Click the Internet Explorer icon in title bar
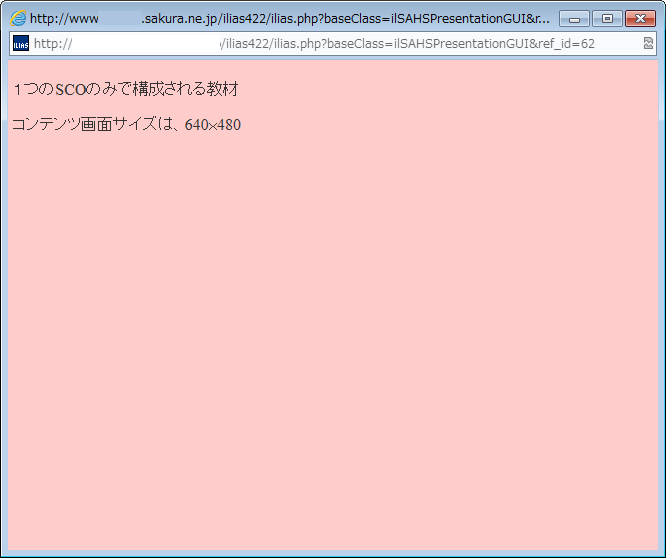666x558 pixels. [18, 19]
